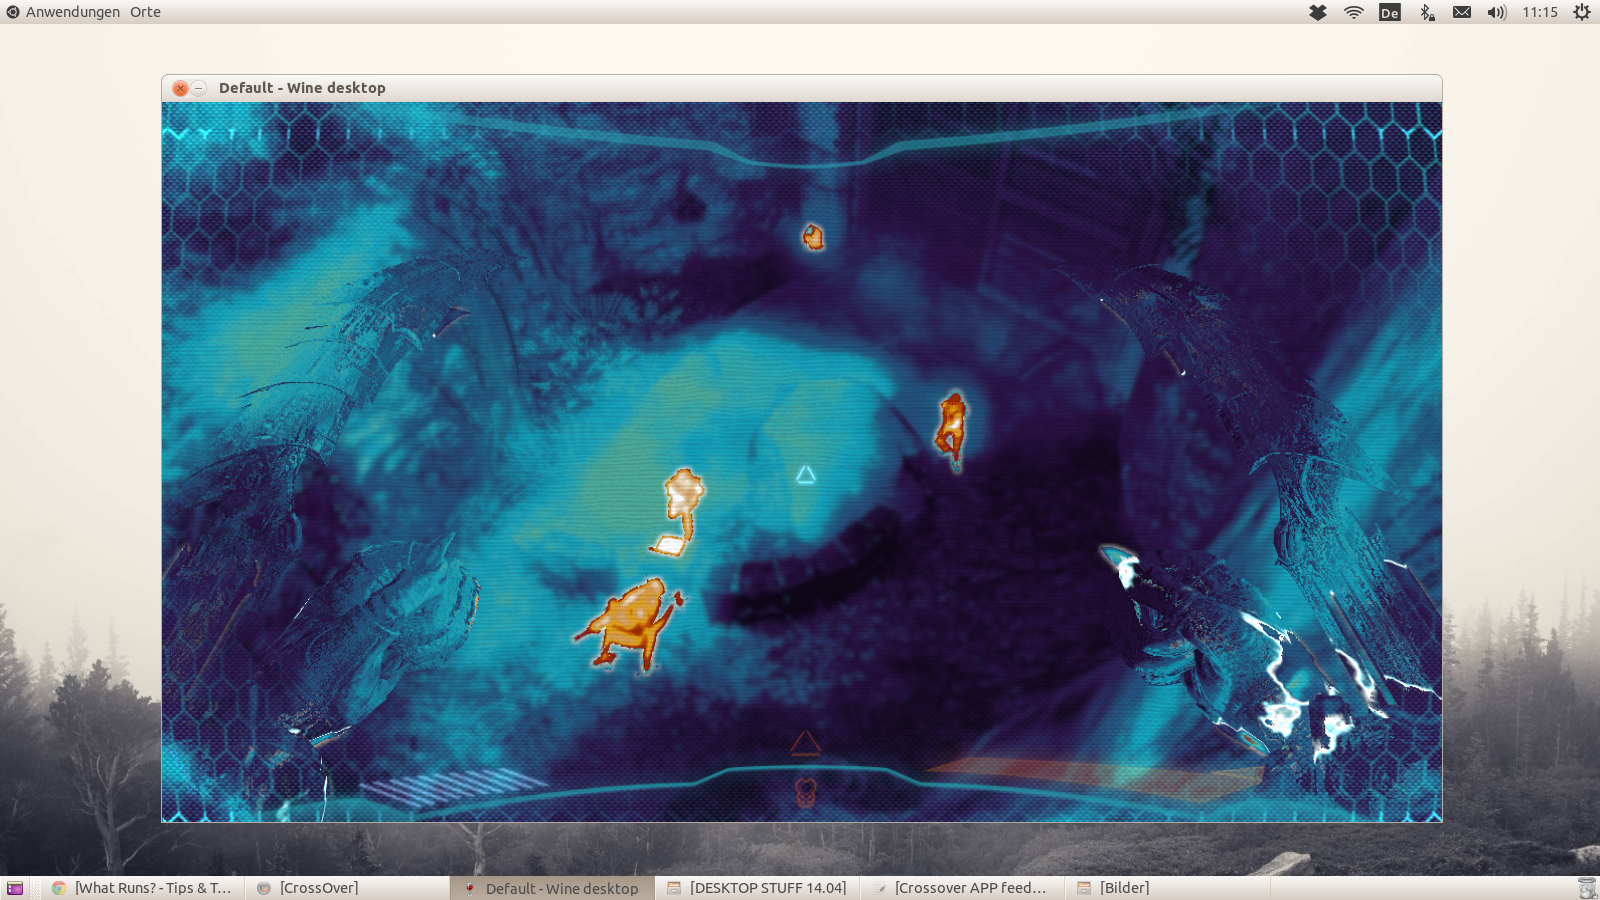Open the 'De' keyboard layout selector
The height and width of the screenshot is (900, 1600).
(x=1390, y=12)
